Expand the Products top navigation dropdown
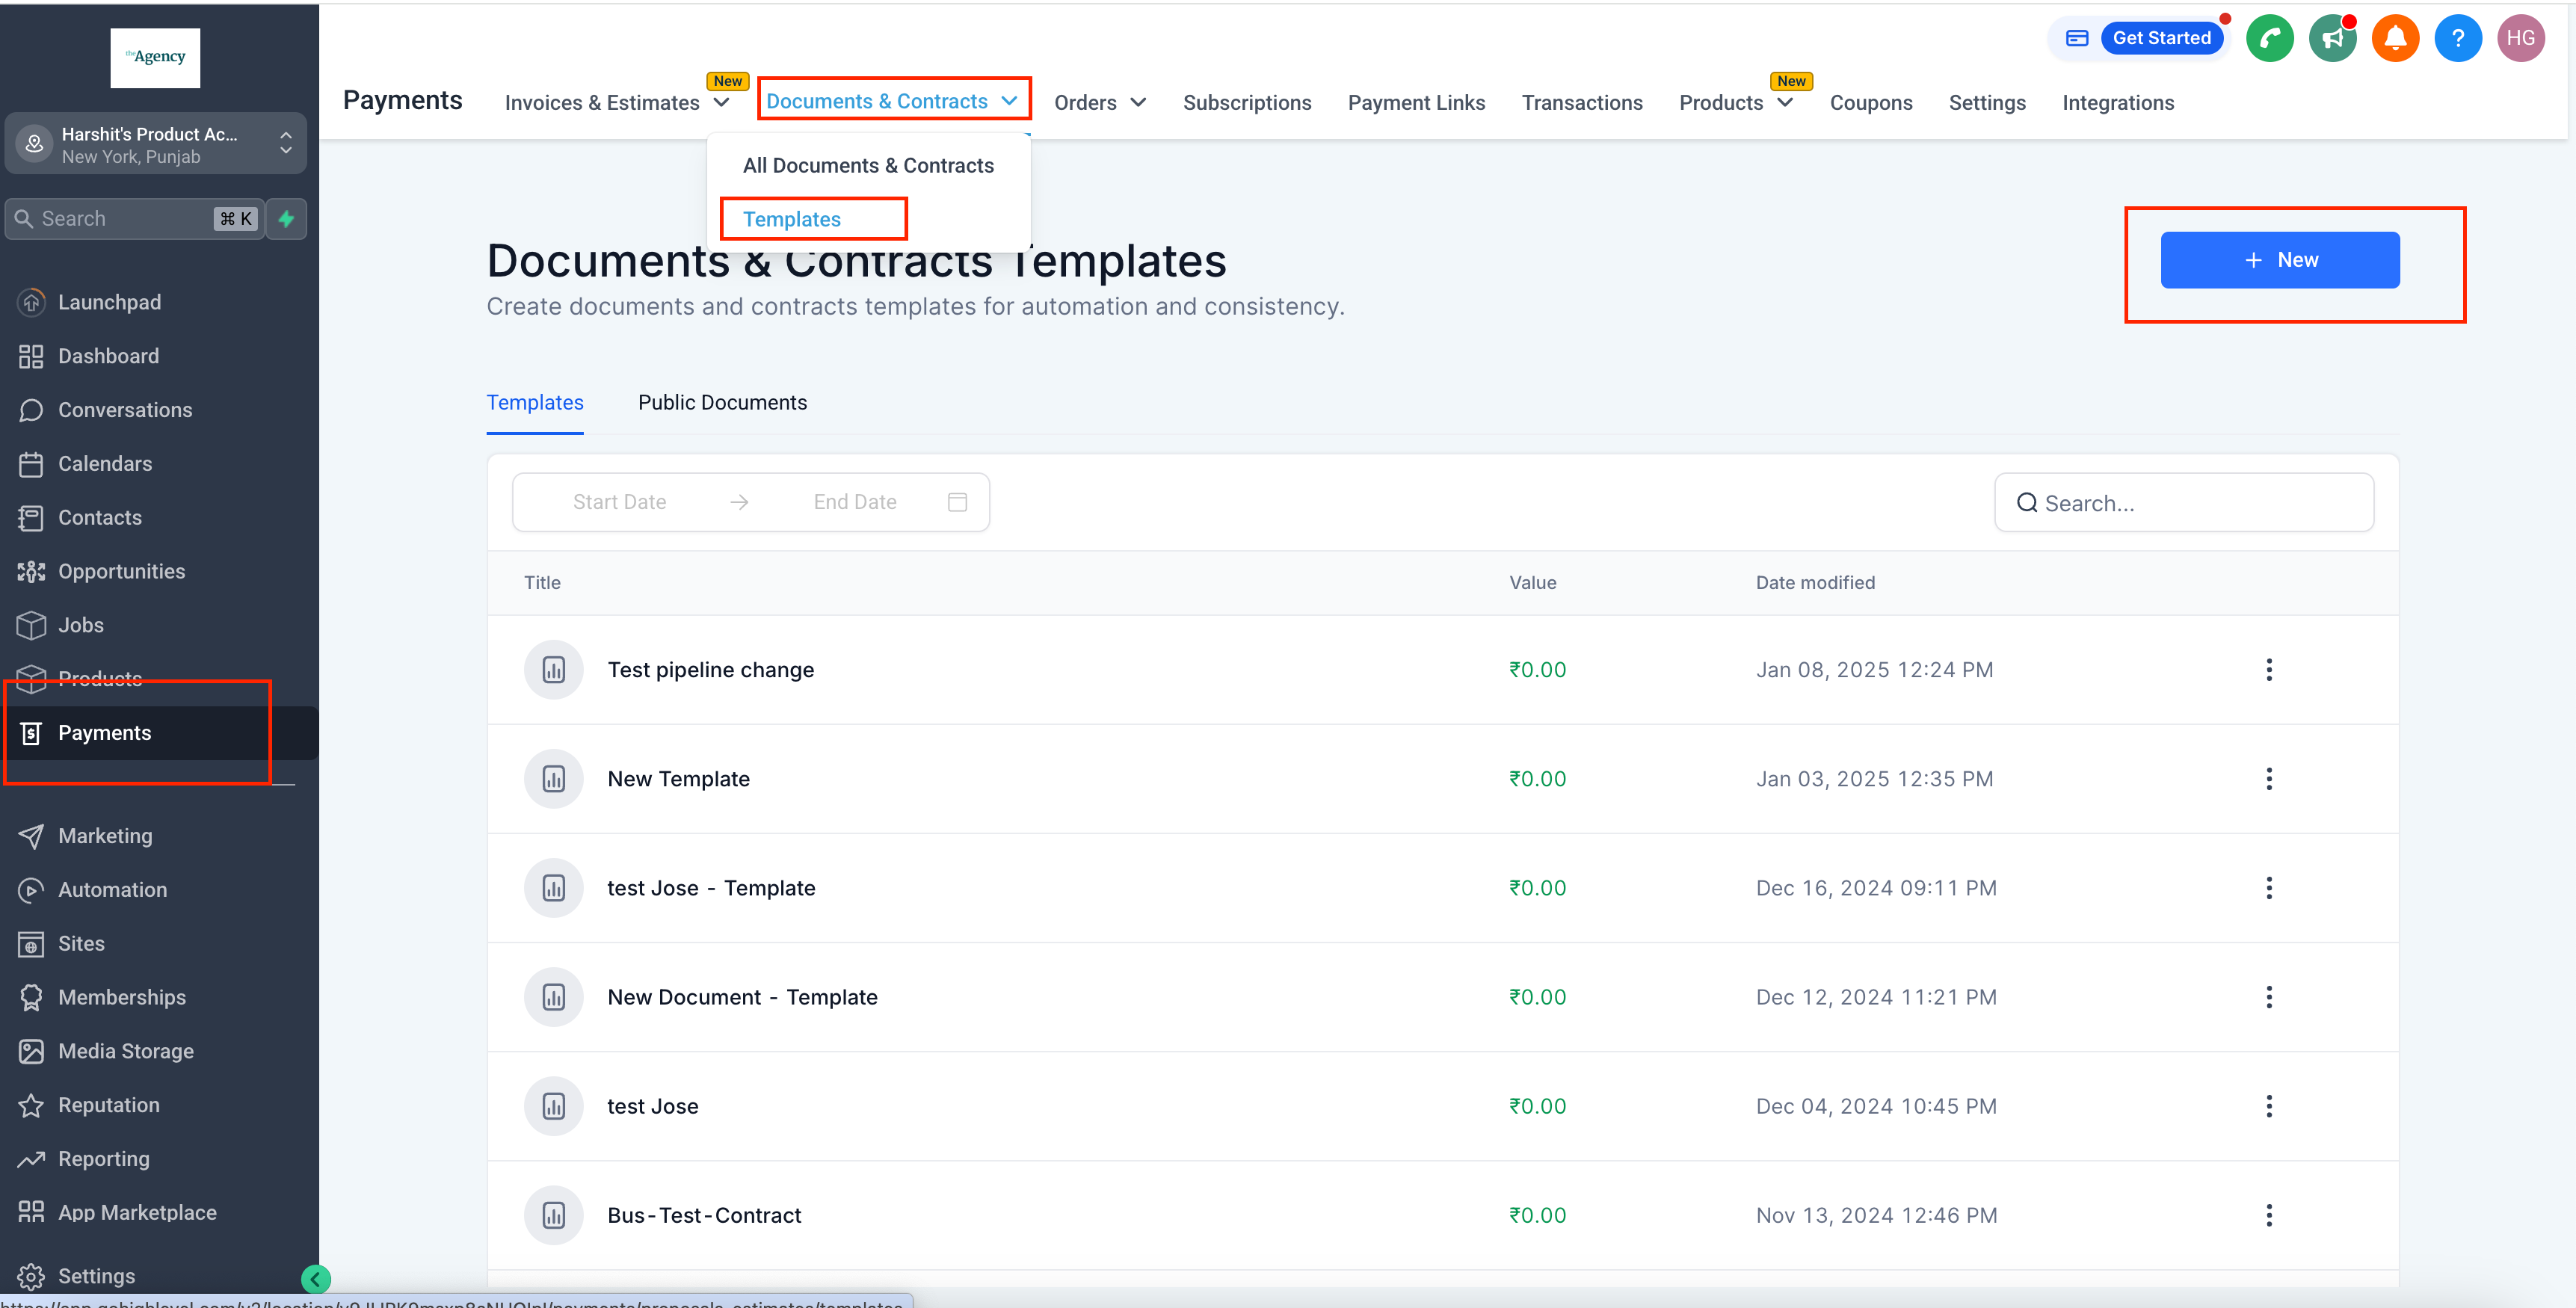Screen dimensions: 2576x1308 pos(1735,103)
